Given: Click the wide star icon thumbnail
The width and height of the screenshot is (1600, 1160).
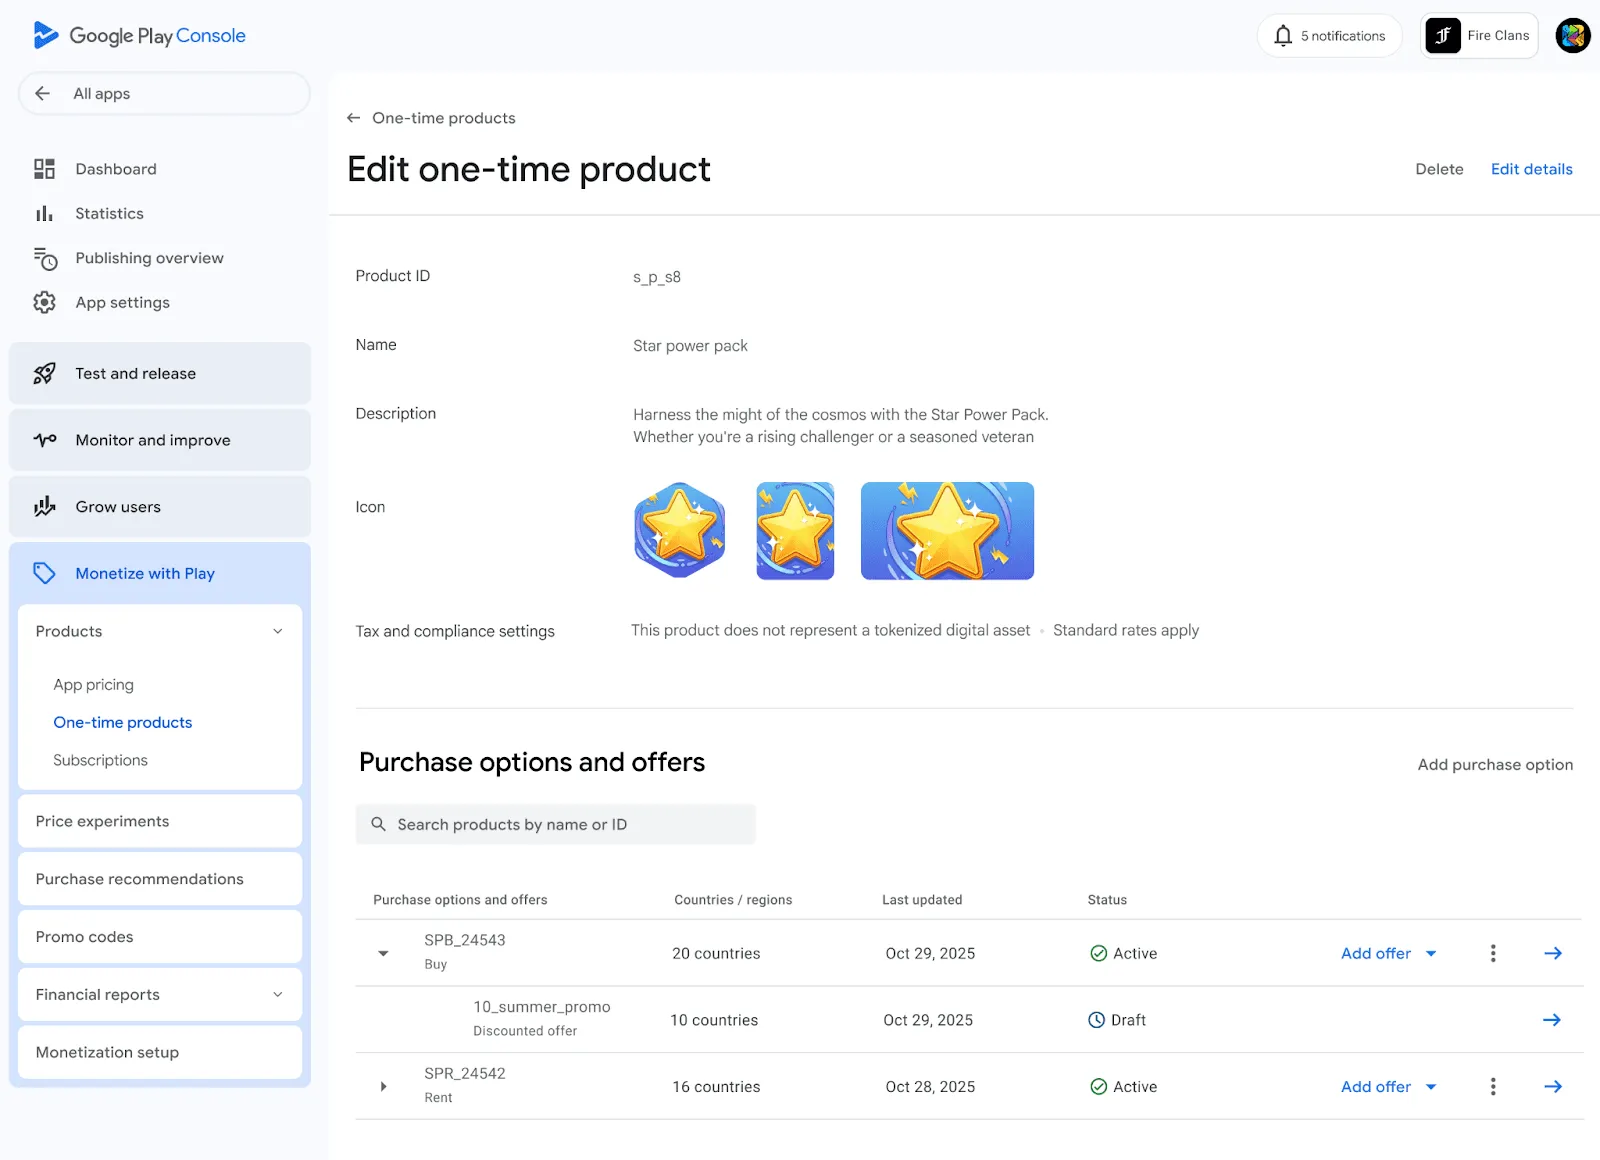Looking at the screenshot, I should coord(947,531).
